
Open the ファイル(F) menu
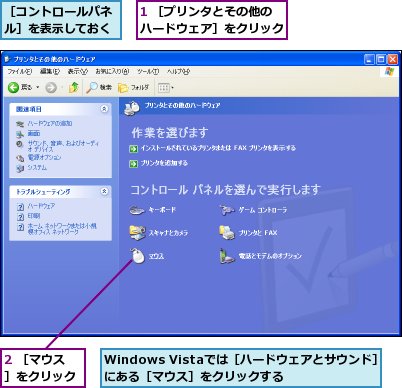20,71
